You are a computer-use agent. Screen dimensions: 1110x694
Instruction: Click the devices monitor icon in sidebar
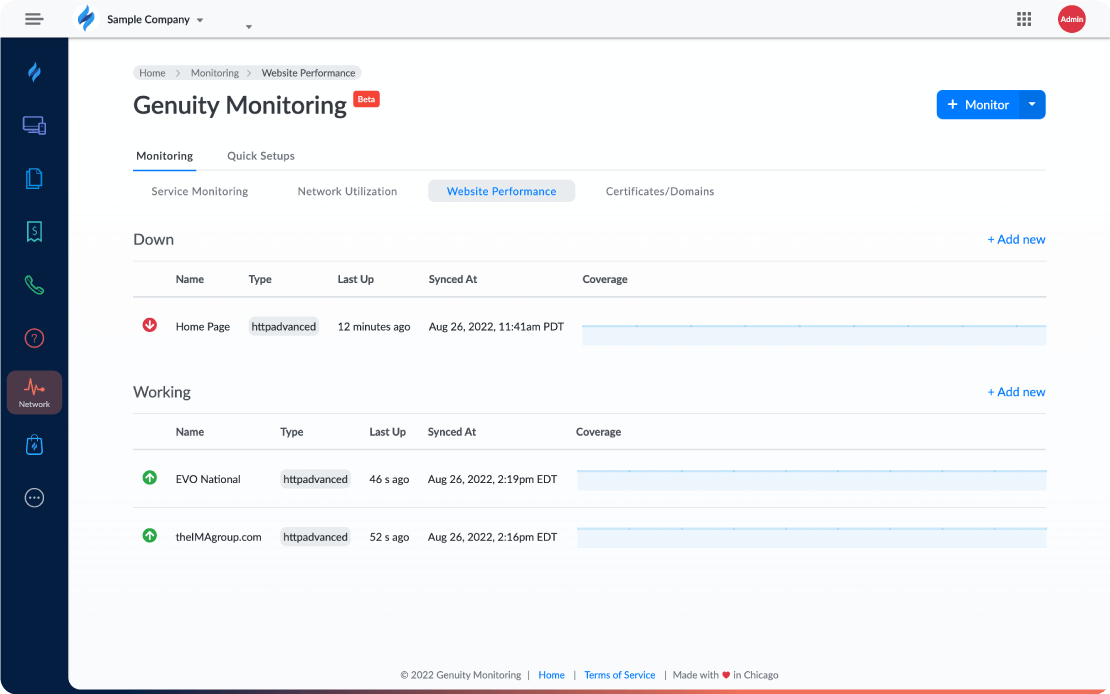point(34,126)
